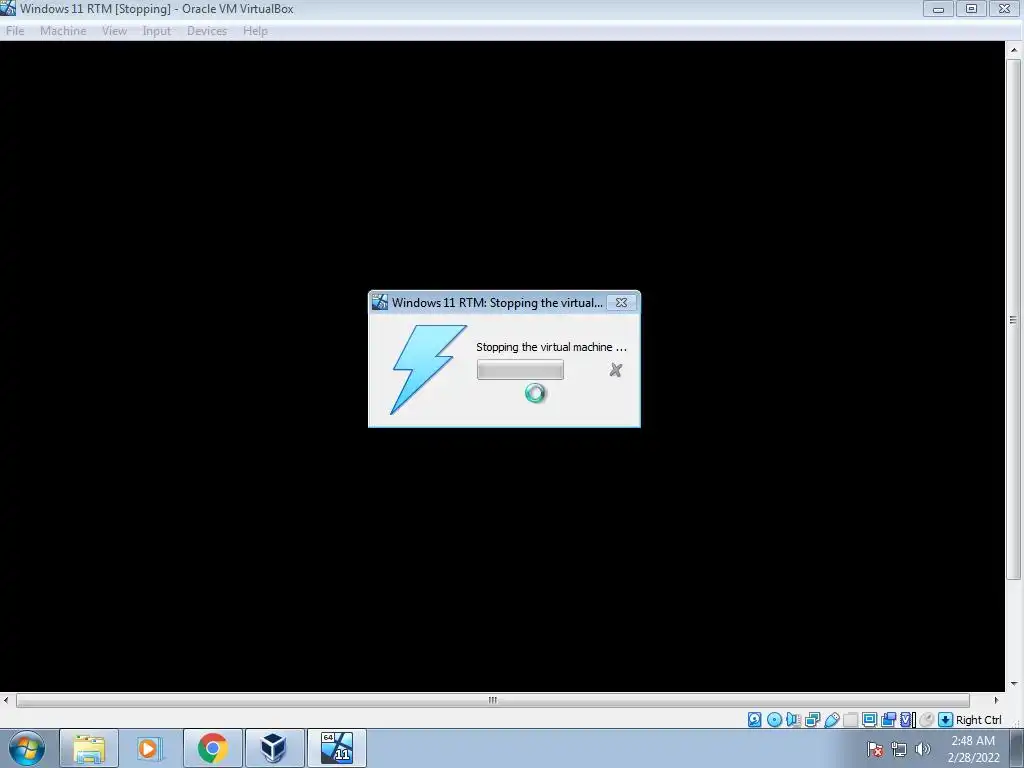1024x768 pixels.
Task: Click the Right Ctrl host key label
Action: pyautogui.click(x=978, y=720)
